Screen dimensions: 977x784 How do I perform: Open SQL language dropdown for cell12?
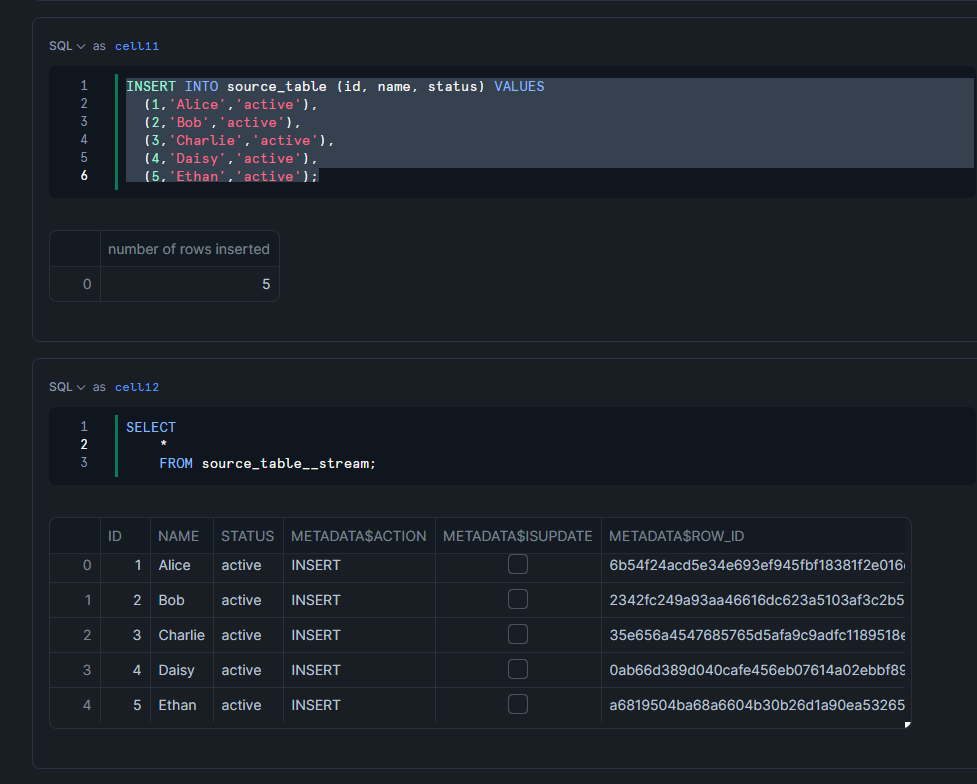[x=67, y=387]
